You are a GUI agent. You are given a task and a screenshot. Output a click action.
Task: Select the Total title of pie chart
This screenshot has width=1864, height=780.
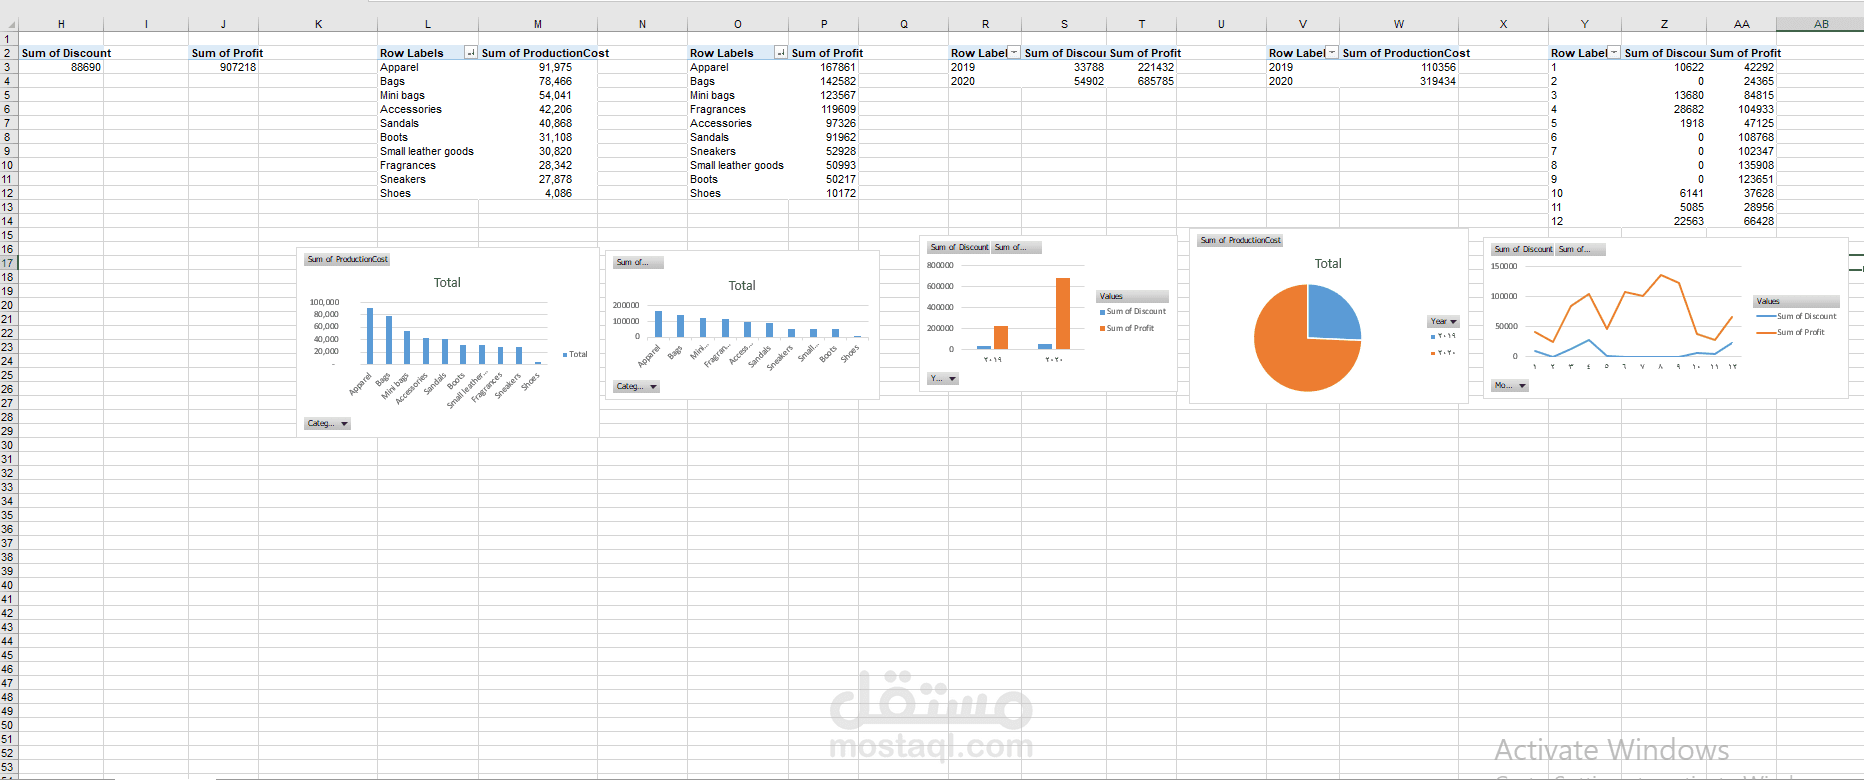click(1328, 264)
